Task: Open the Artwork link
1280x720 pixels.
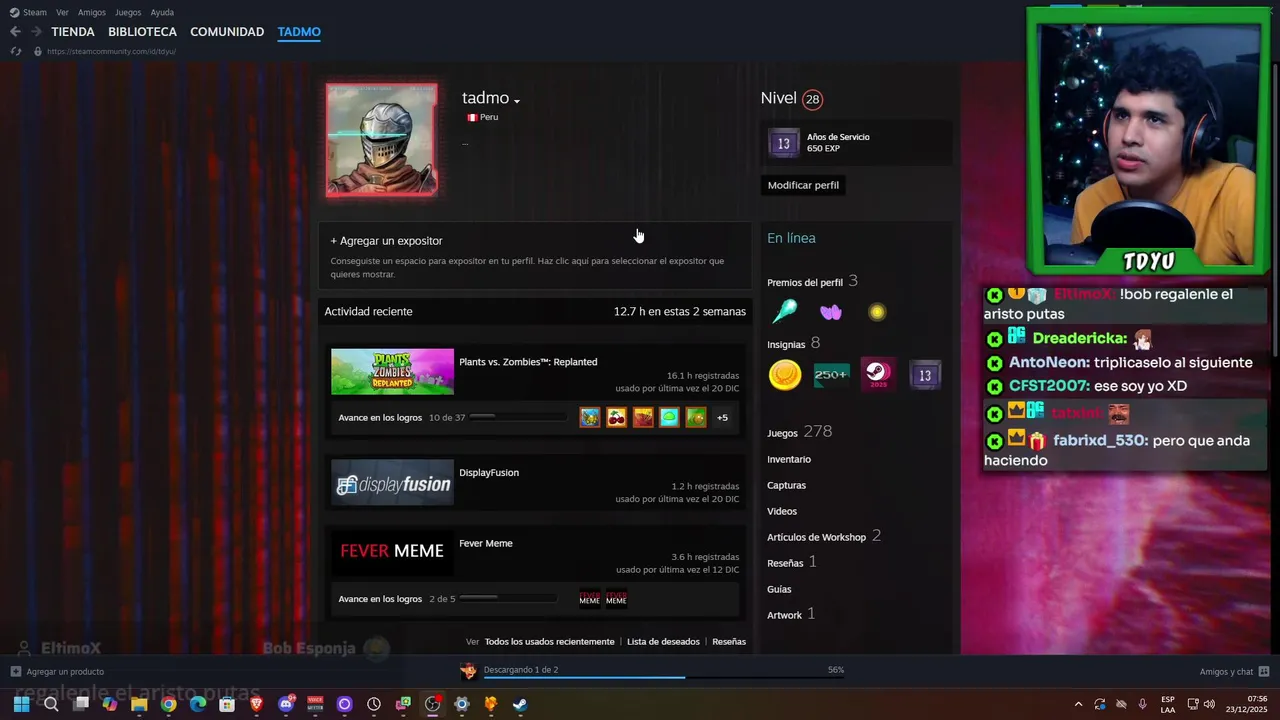Action: pyautogui.click(x=784, y=615)
